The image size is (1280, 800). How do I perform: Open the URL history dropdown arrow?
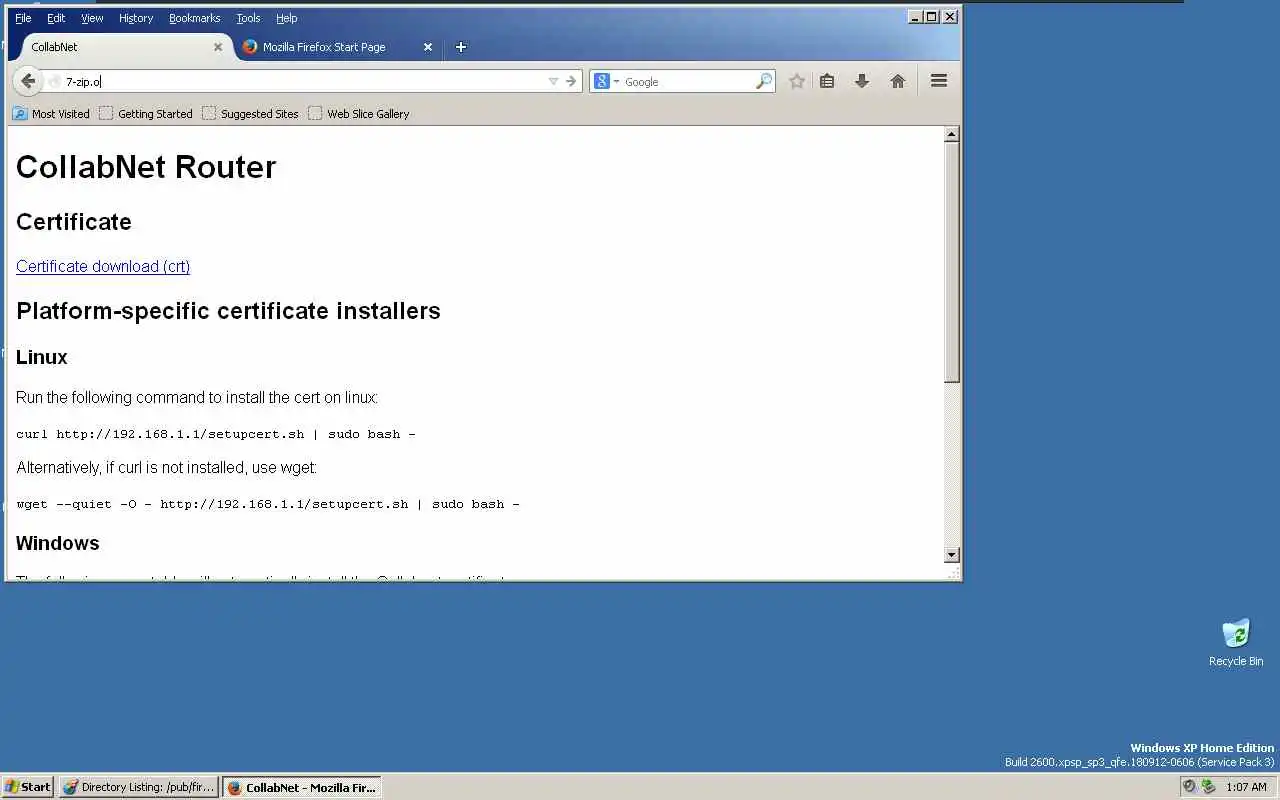(553, 81)
